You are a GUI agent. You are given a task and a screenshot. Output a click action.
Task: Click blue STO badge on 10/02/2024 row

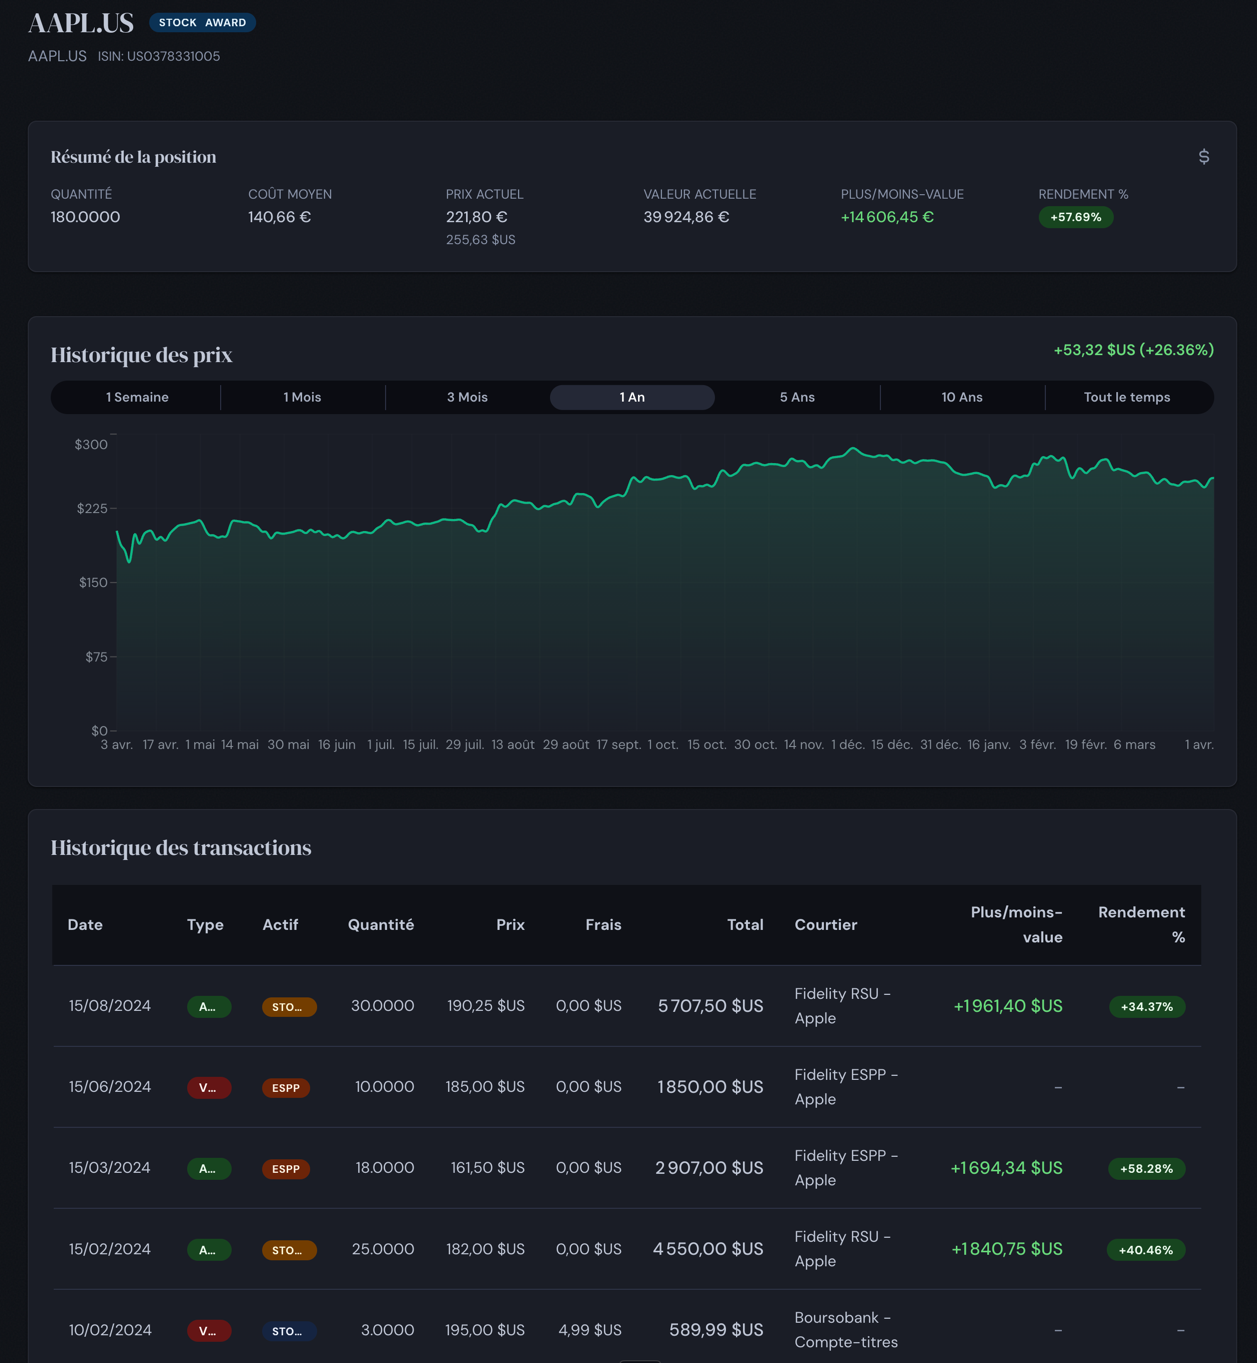click(x=289, y=1331)
